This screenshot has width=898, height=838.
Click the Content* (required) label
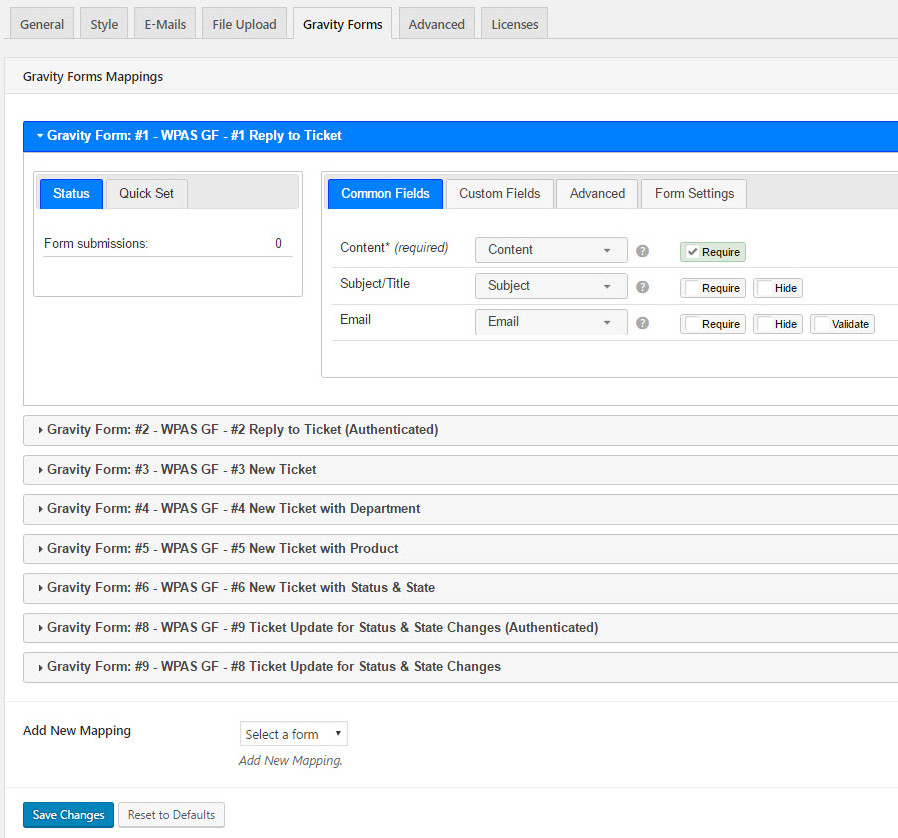(x=394, y=247)
